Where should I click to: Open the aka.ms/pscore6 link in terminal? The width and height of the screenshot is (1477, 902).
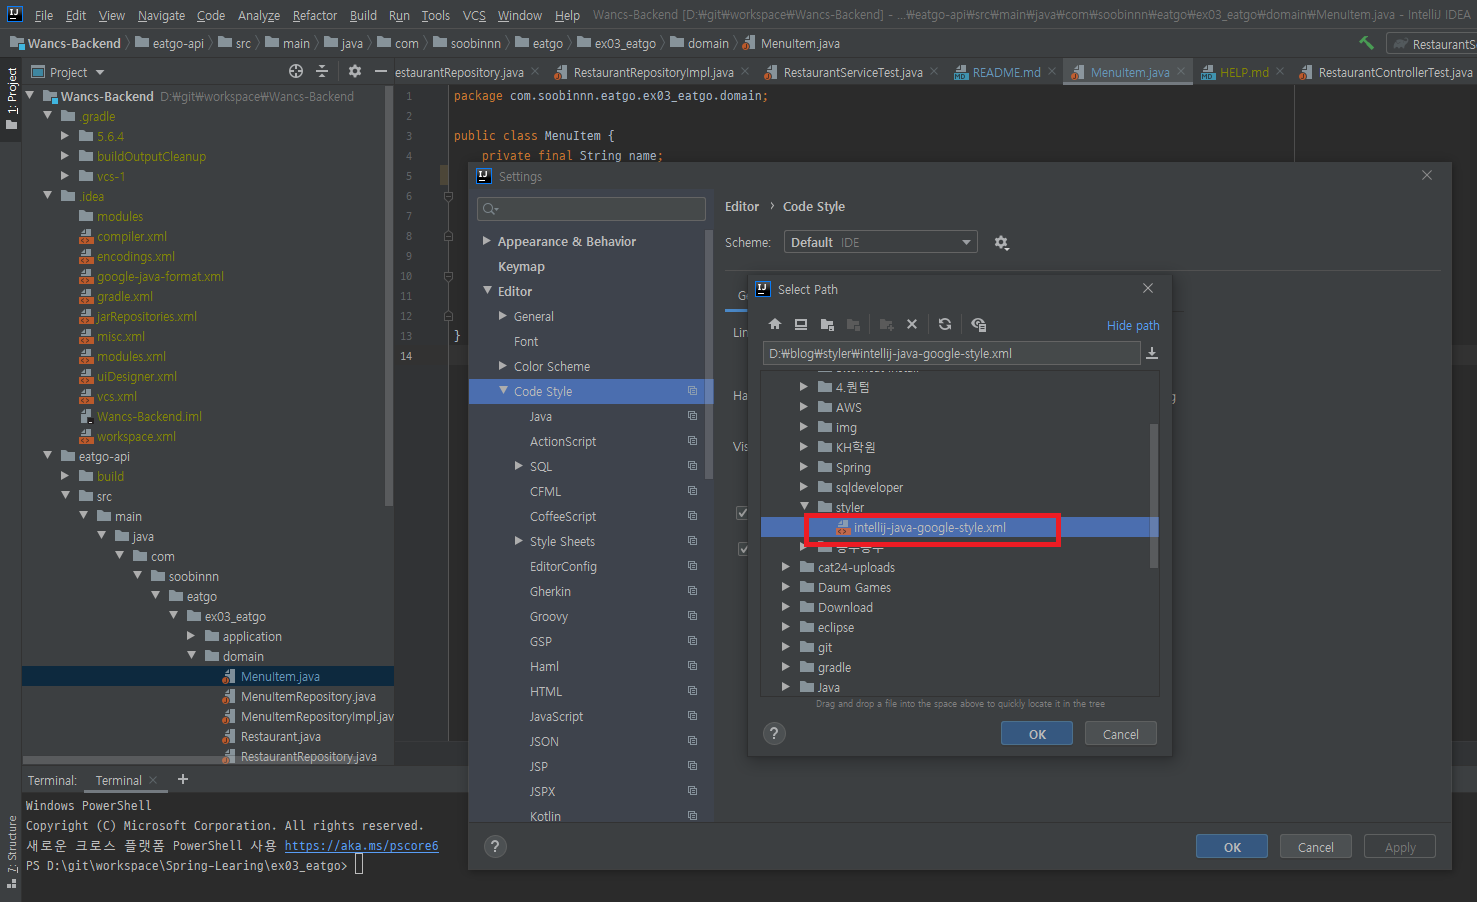[361, 845]
